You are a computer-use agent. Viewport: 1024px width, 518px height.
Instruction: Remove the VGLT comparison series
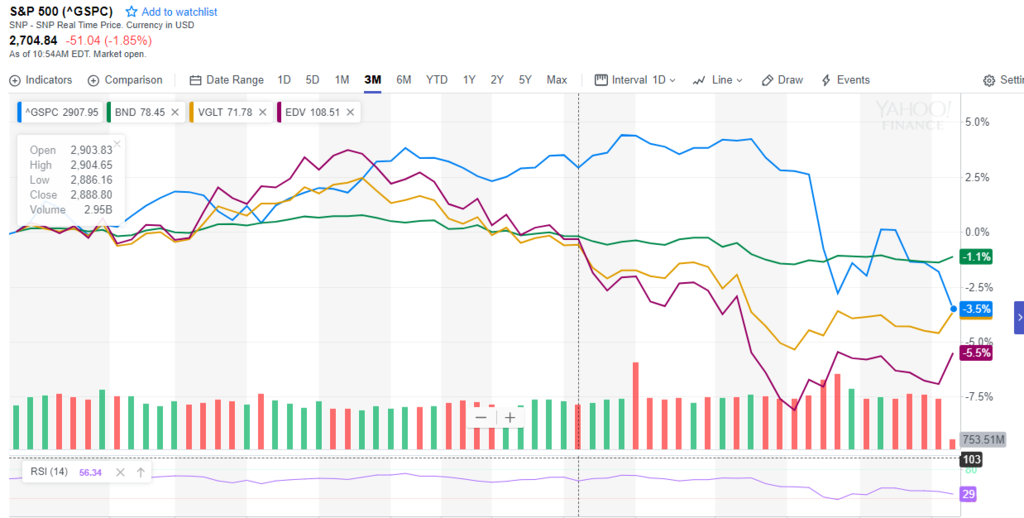[x=263, y=112]
